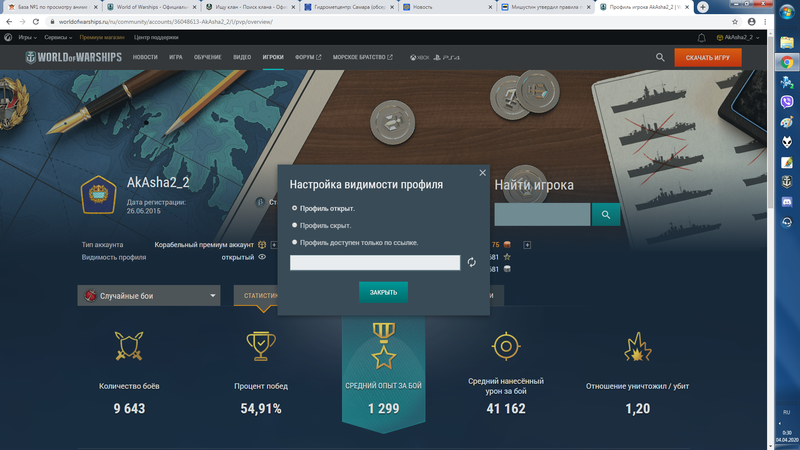Click the AkAsha2_2 clan emblem
This screenshot has height=450, width=800.
click(98, 194)
